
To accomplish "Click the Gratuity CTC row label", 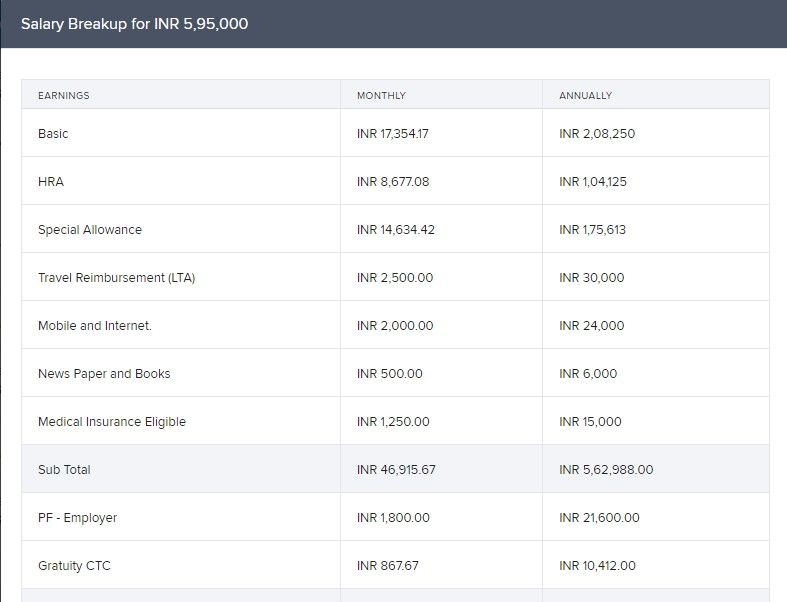I will point(74,566).
